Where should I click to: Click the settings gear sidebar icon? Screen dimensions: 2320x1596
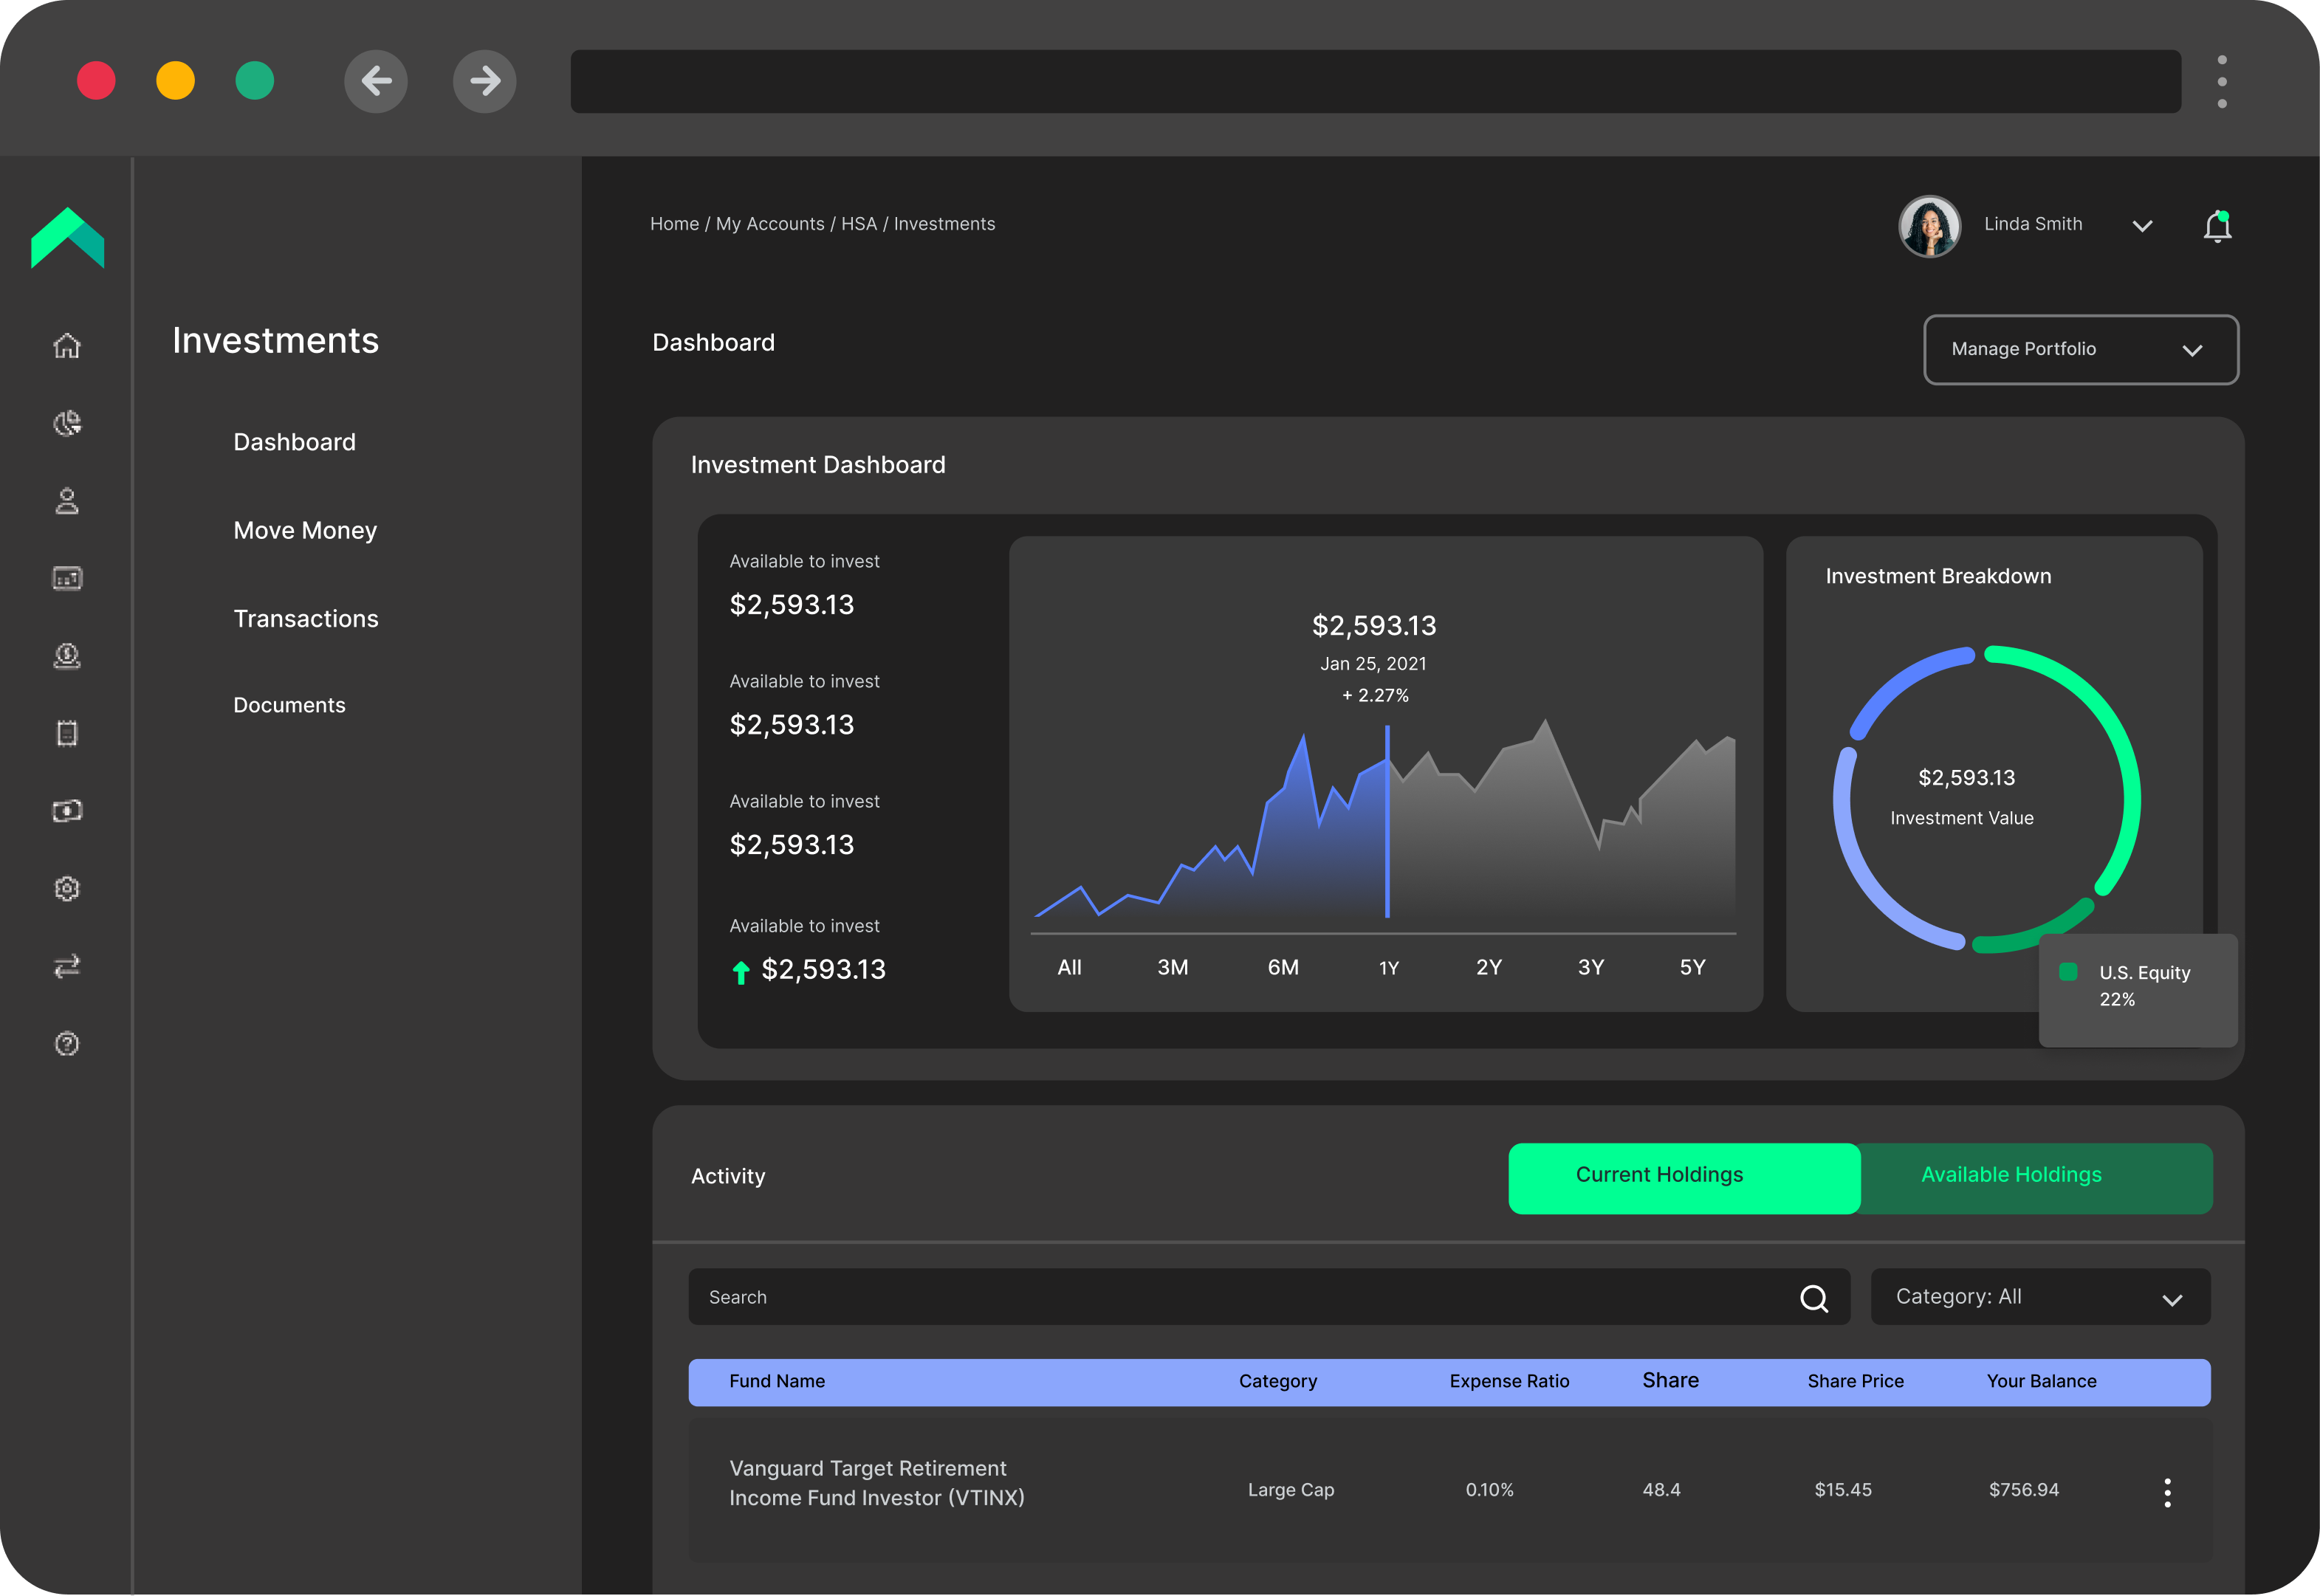(67, 889)
